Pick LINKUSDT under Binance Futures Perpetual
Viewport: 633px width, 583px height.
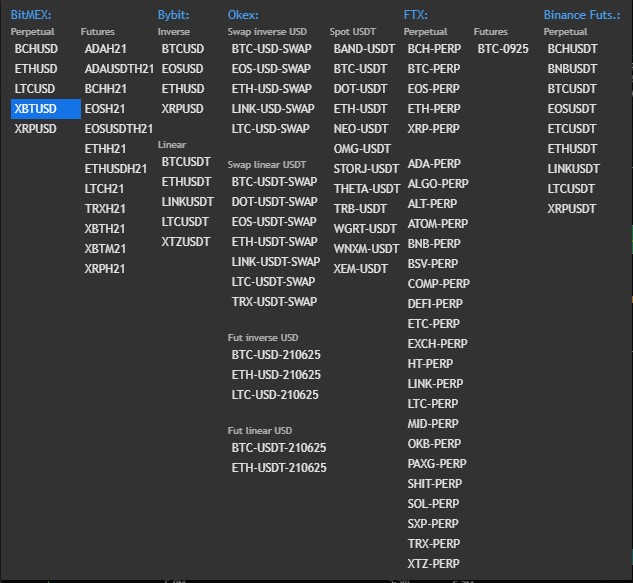point(573,169)
